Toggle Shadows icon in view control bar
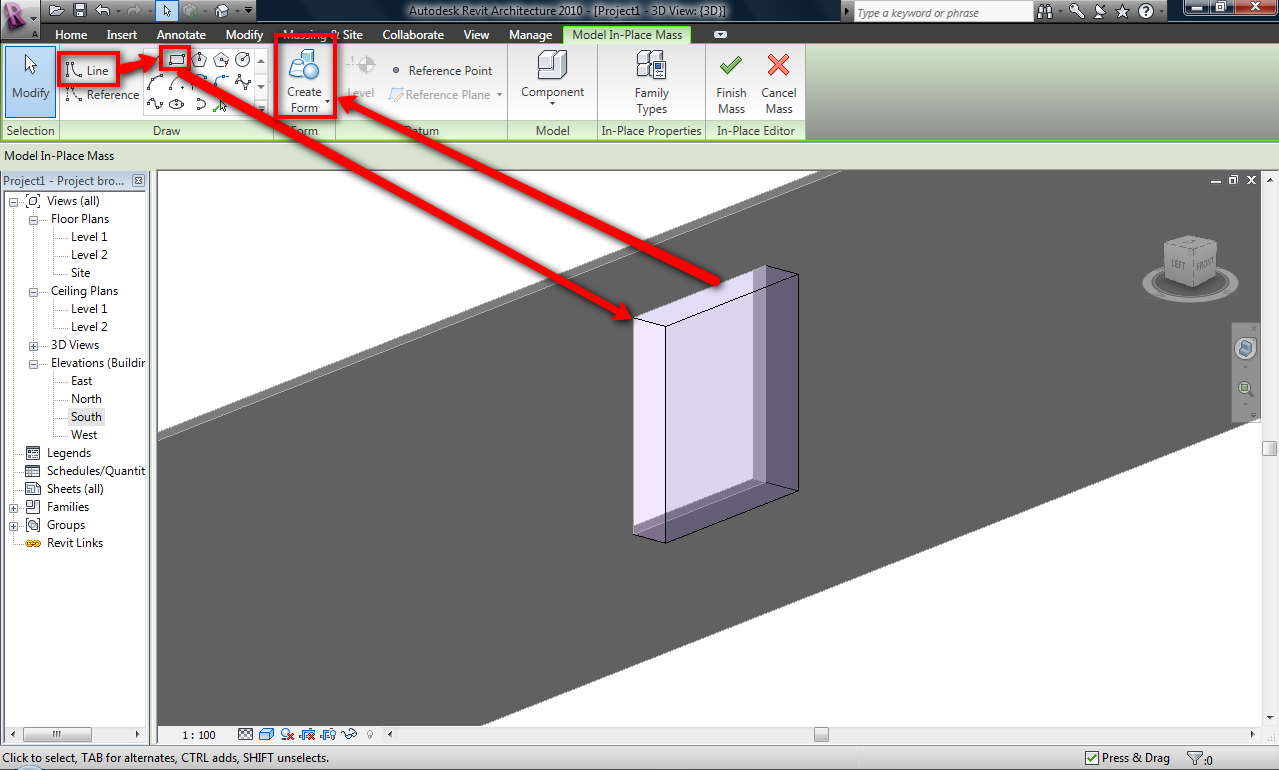 click(288, 734)
